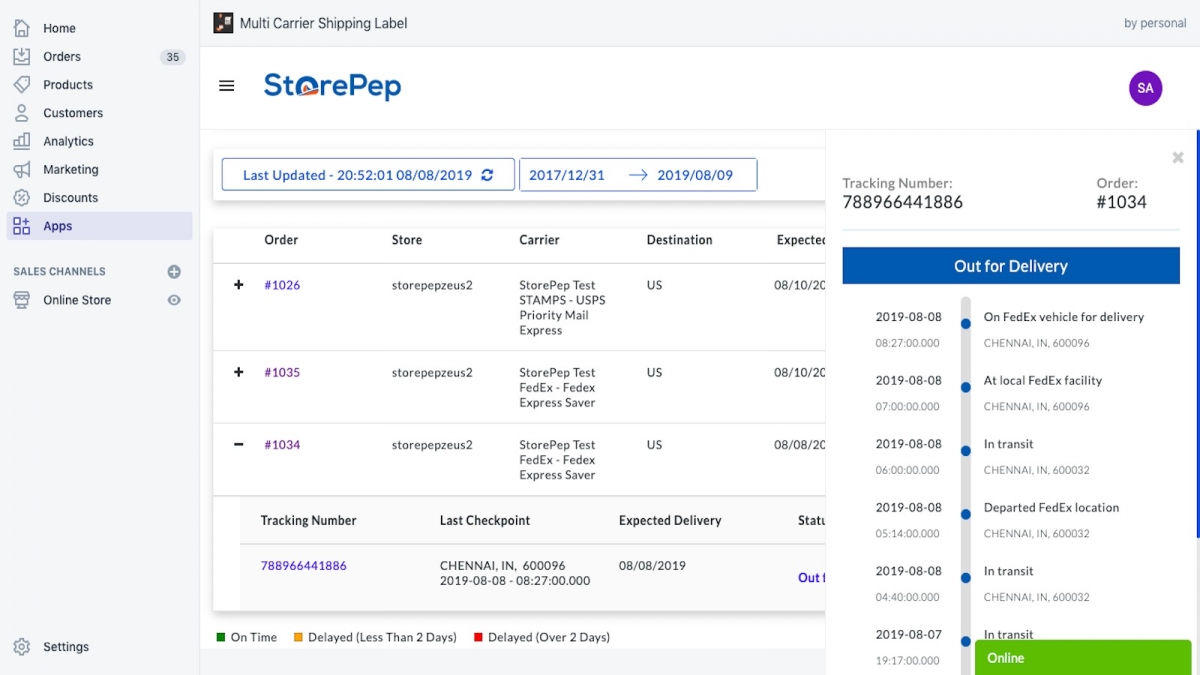This screenshot has width=1200, height=675.
Task: Open tracking number 788966441886 link
Action: (x=303, y=566)
